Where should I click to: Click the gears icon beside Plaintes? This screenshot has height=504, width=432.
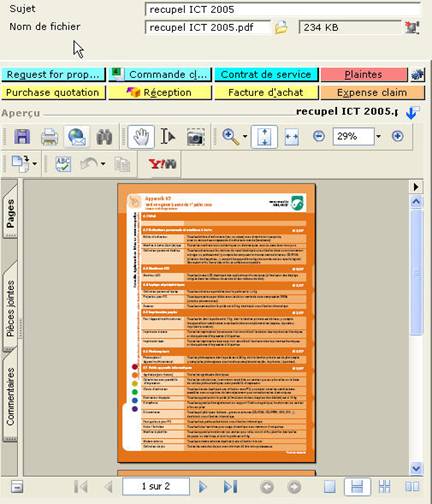click(x=417, y=74)
